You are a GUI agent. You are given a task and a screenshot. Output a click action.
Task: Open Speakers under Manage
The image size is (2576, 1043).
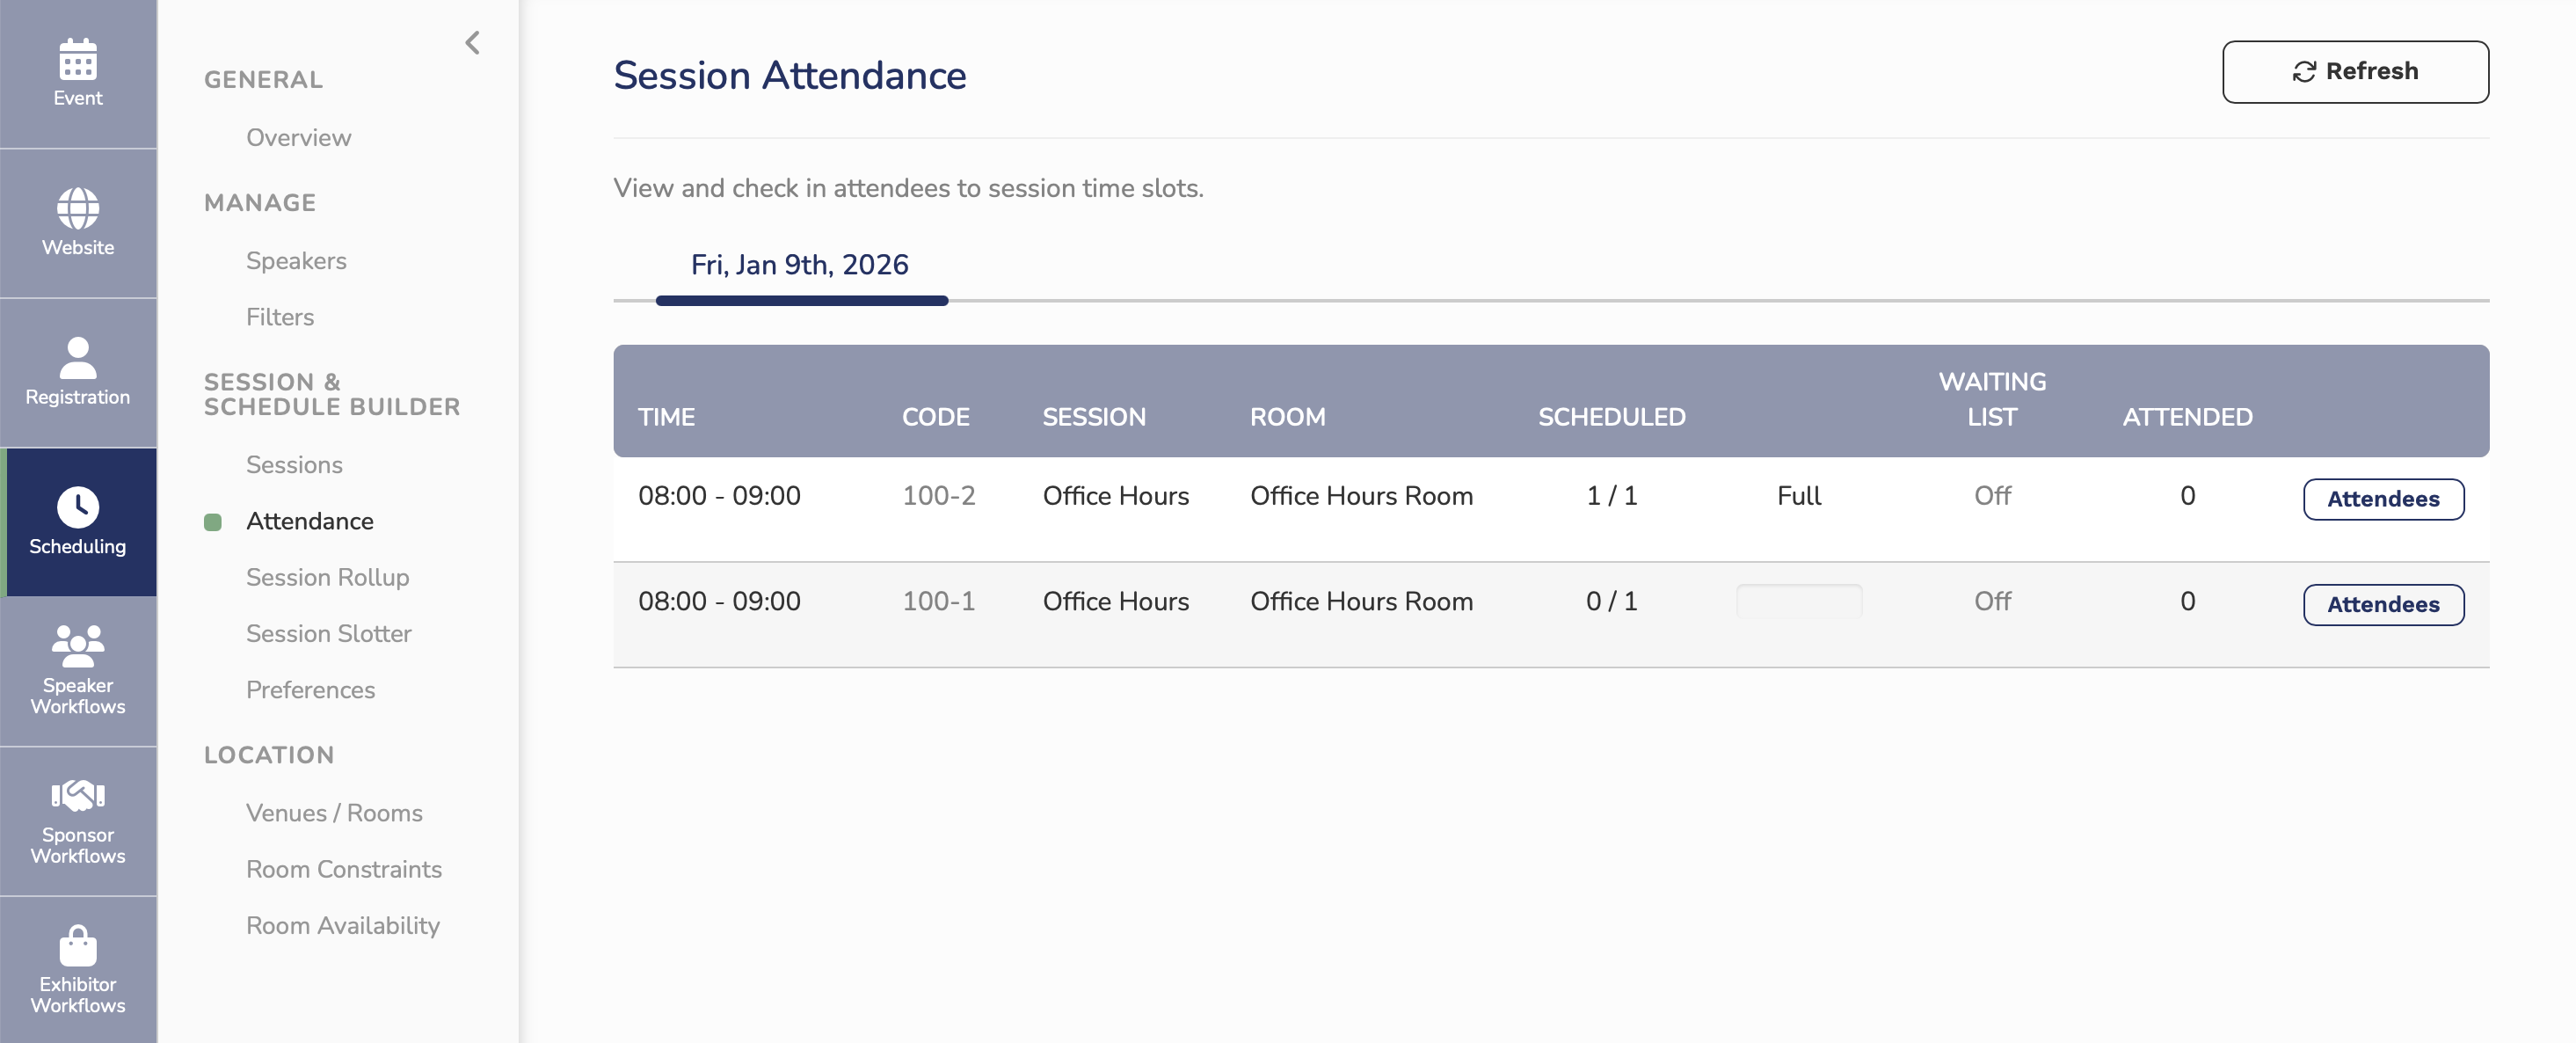click(296, 261)
